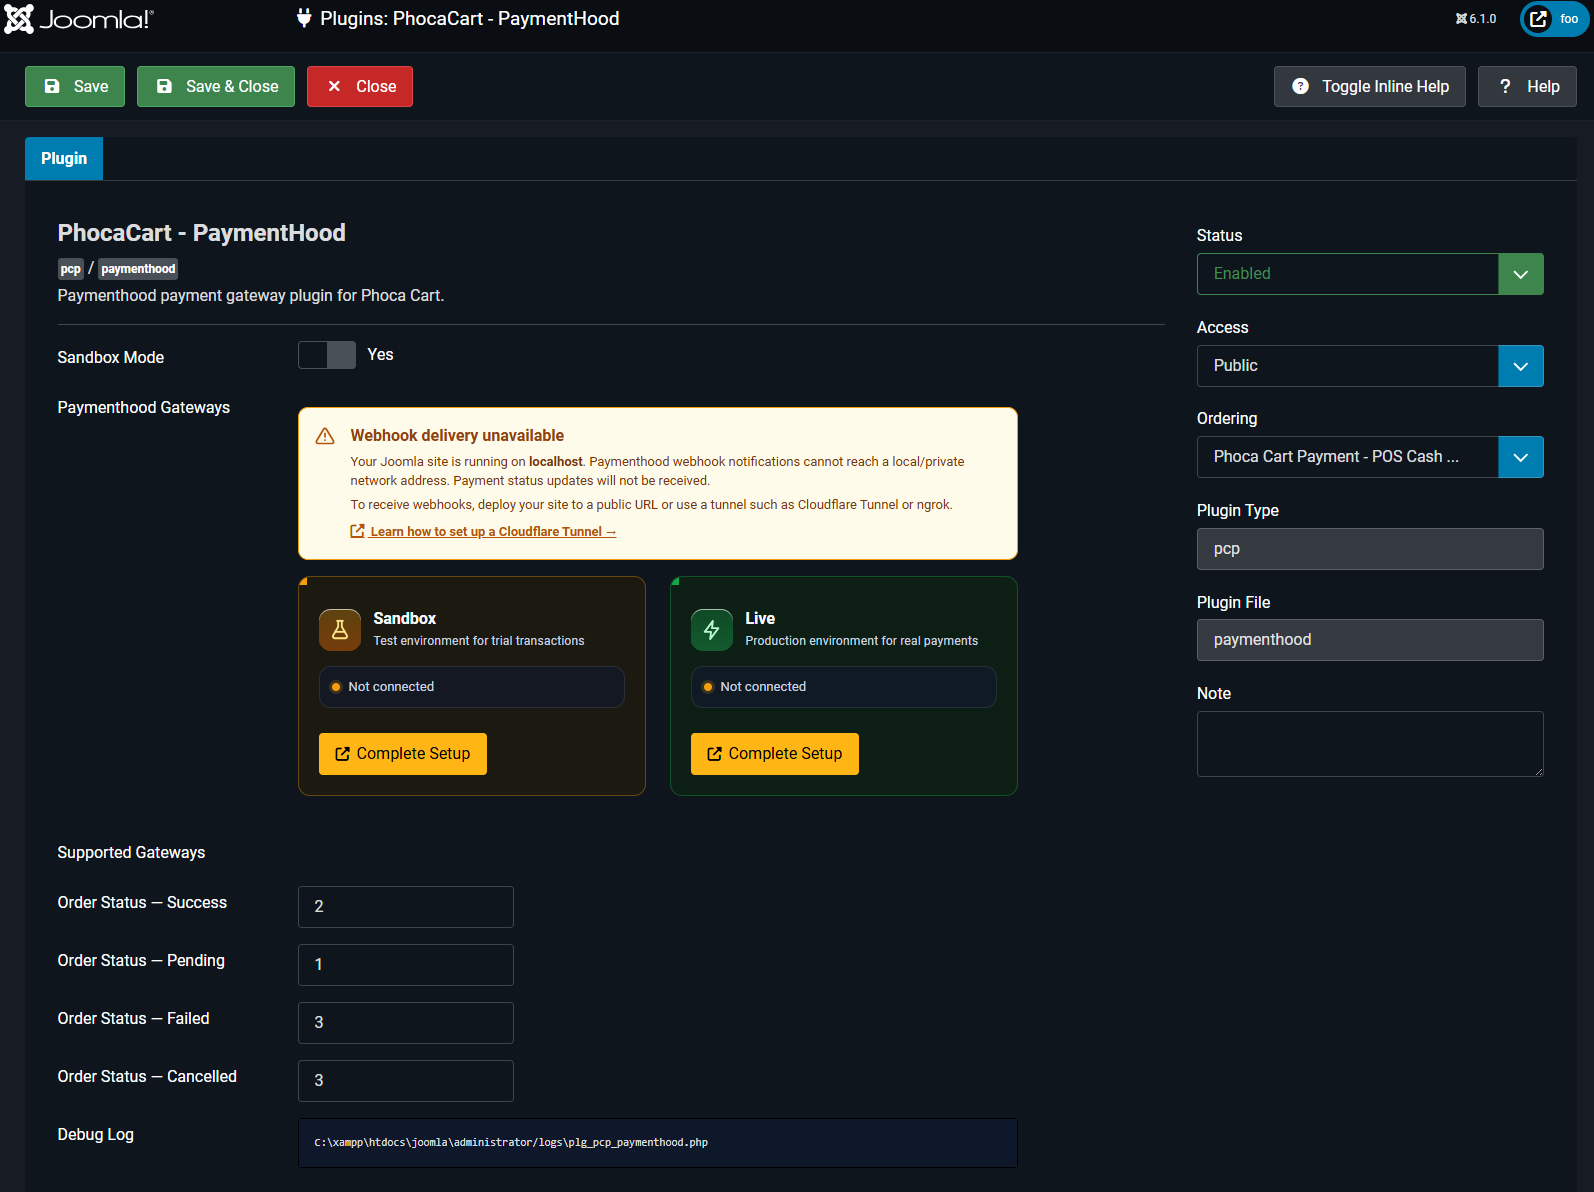Open the Enabled status select box
This screenshot has width=1594, height=1192.
tap(1370, 274)
